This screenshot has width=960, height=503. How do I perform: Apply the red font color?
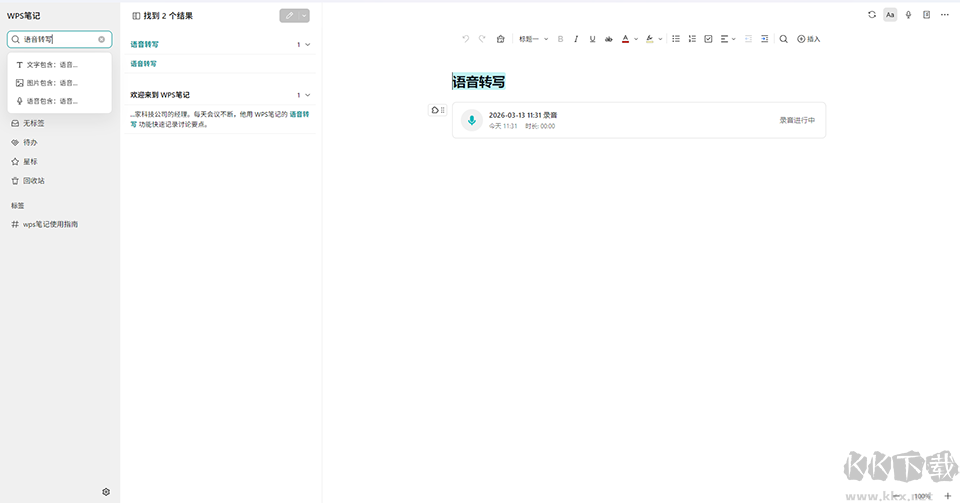pos(625,39)
